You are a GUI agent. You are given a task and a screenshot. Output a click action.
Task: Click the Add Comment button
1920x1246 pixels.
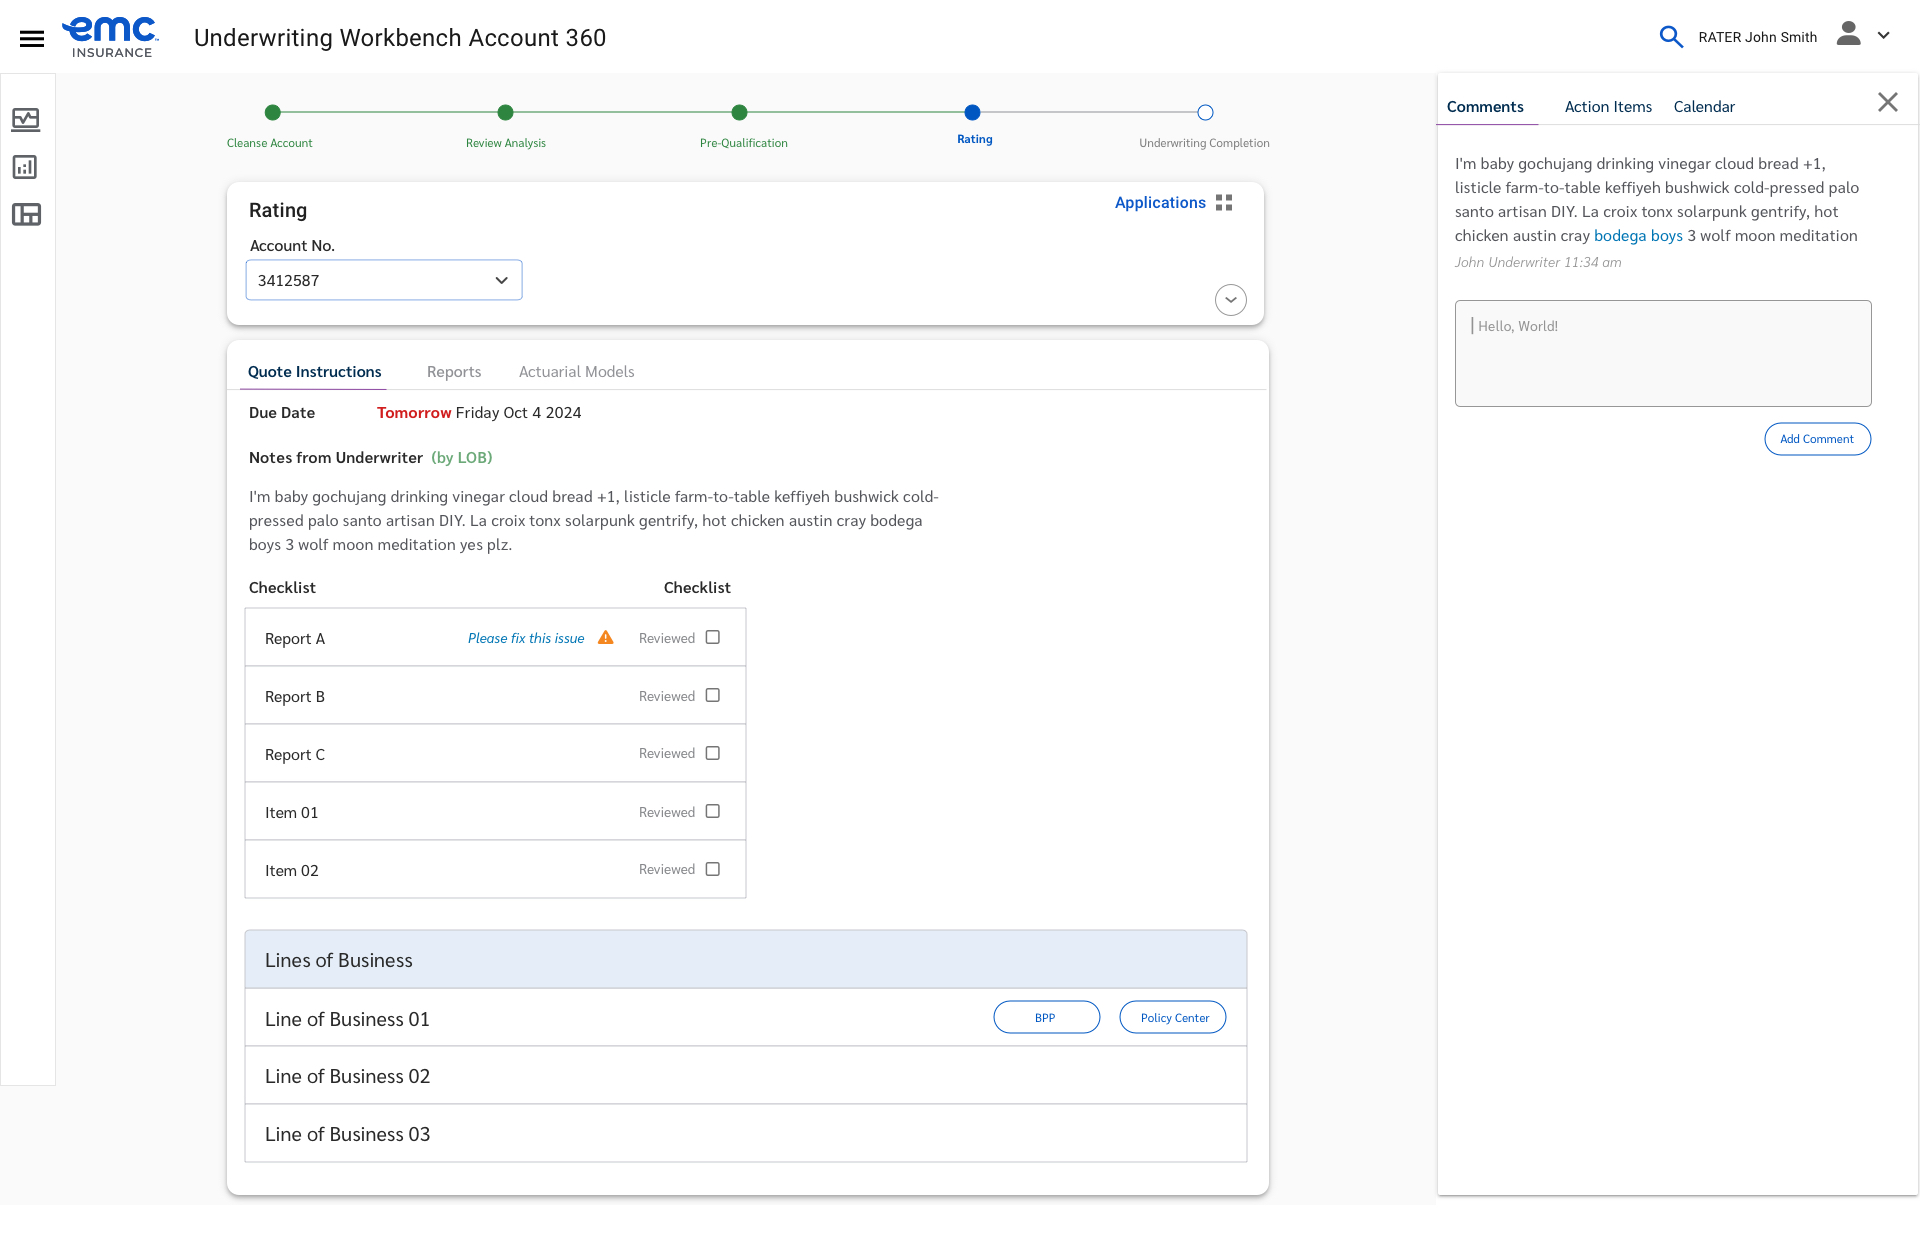click(1817, 439)
